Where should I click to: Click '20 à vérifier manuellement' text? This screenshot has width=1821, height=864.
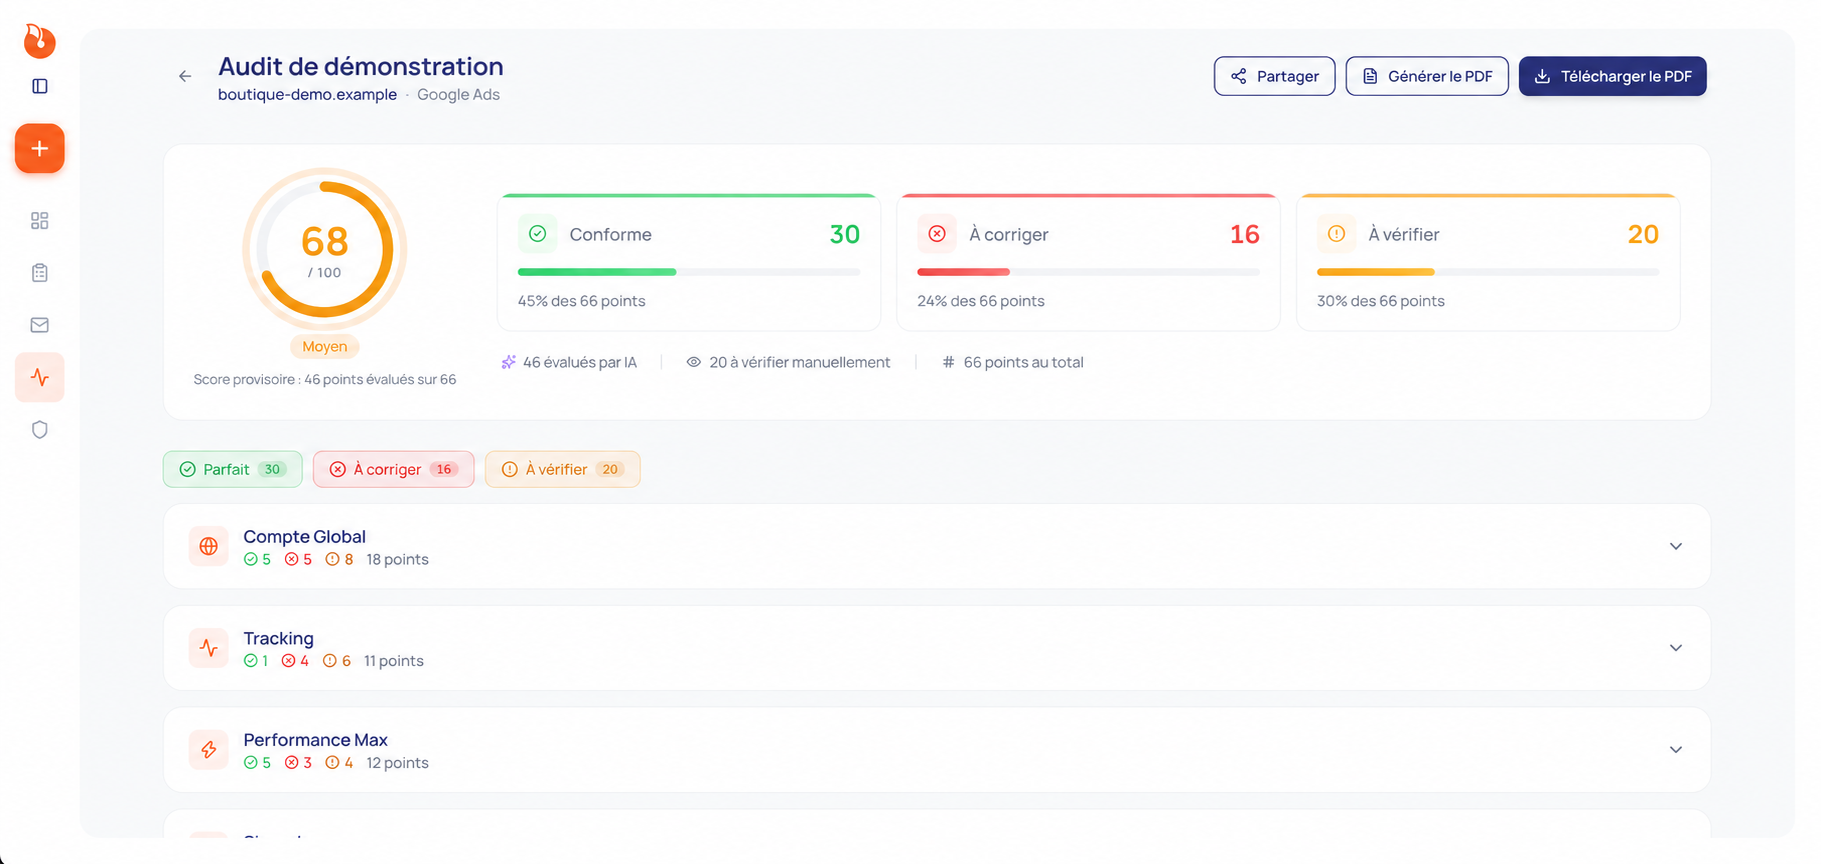(x=800, y=362)
